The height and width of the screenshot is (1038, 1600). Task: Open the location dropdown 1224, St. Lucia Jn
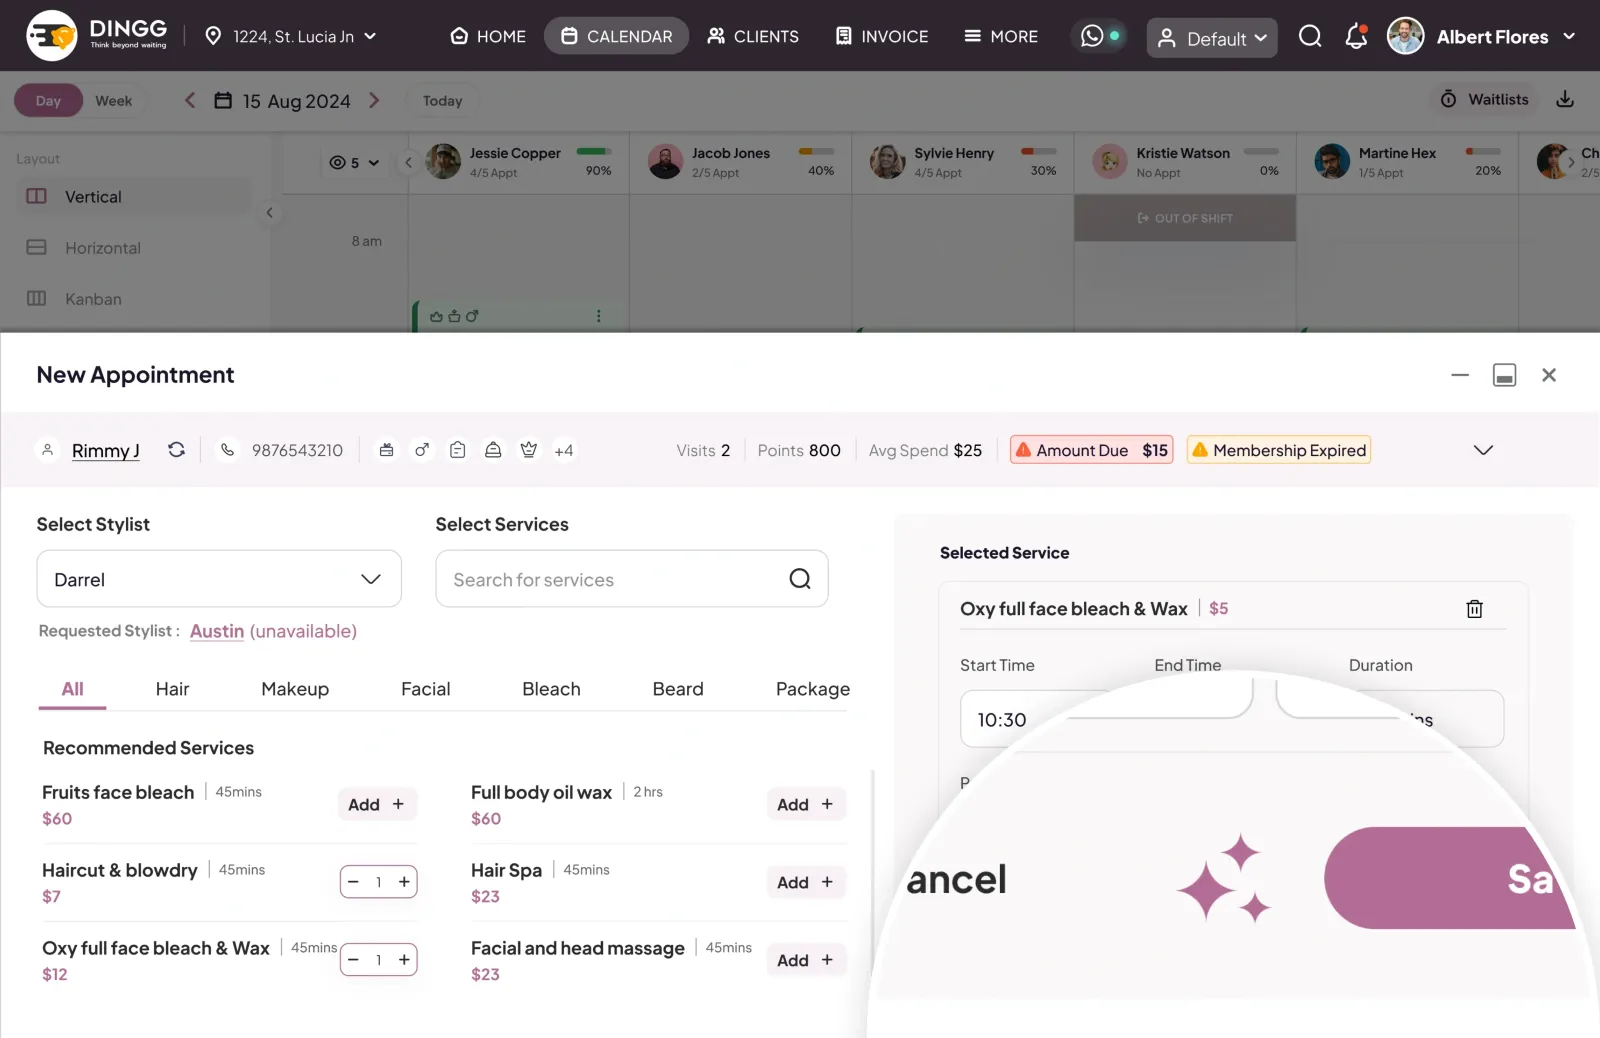[291, 36]
